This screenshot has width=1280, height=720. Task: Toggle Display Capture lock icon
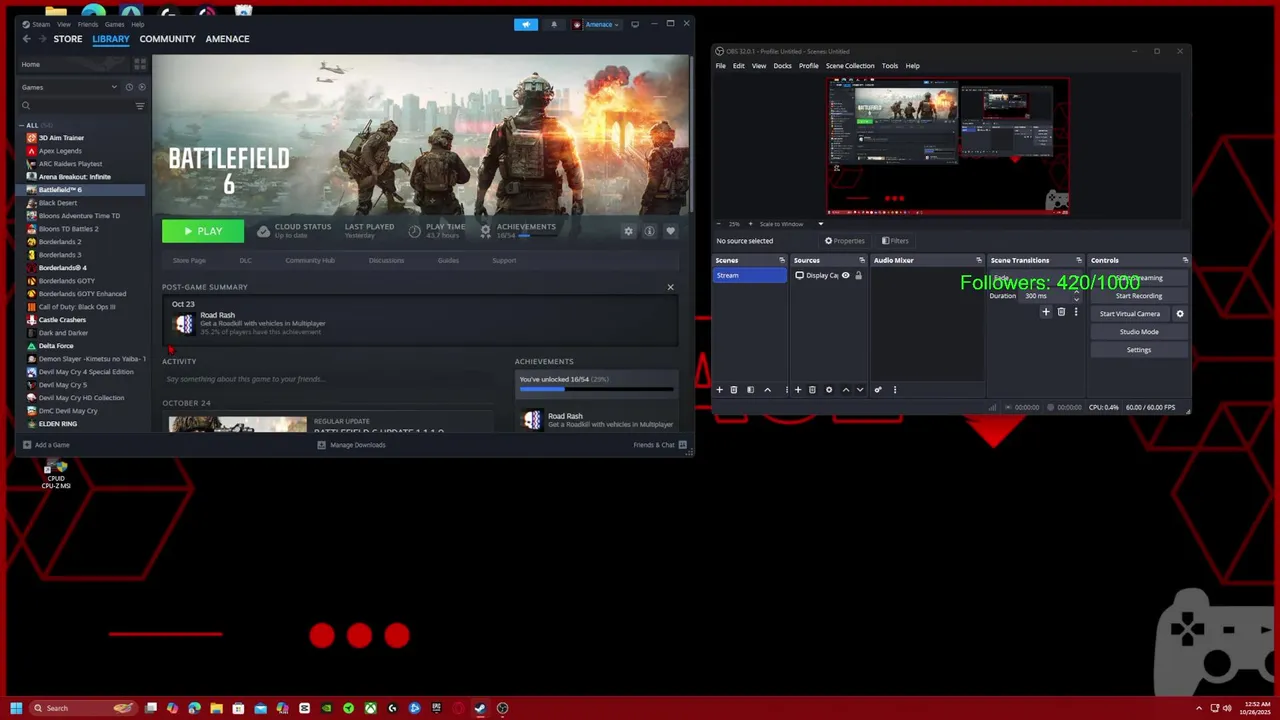click(858, 275)
